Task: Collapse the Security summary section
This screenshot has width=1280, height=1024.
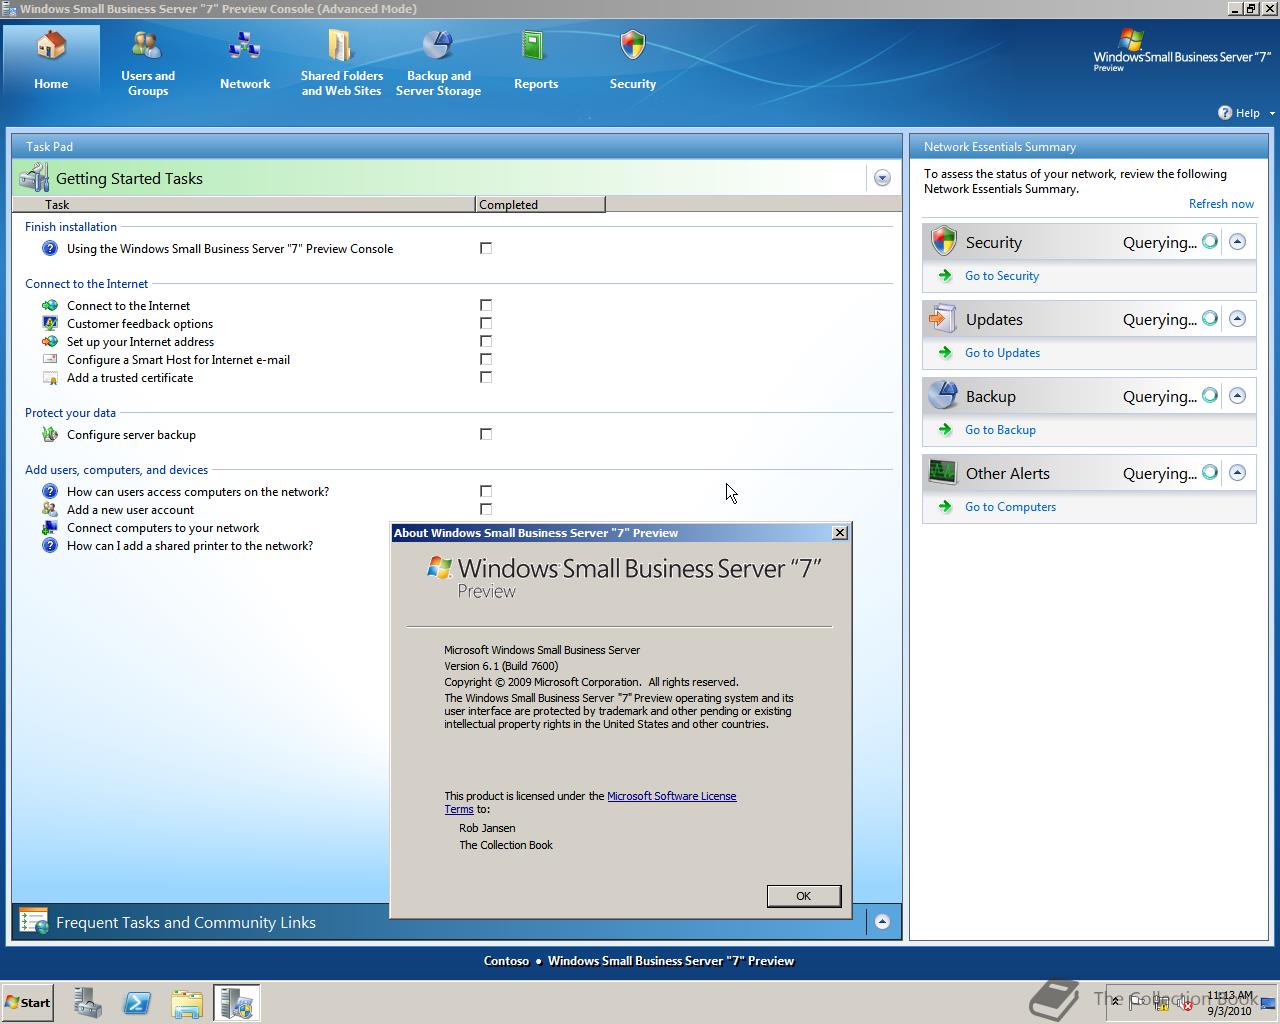Action: click(x=1237, y=241)
